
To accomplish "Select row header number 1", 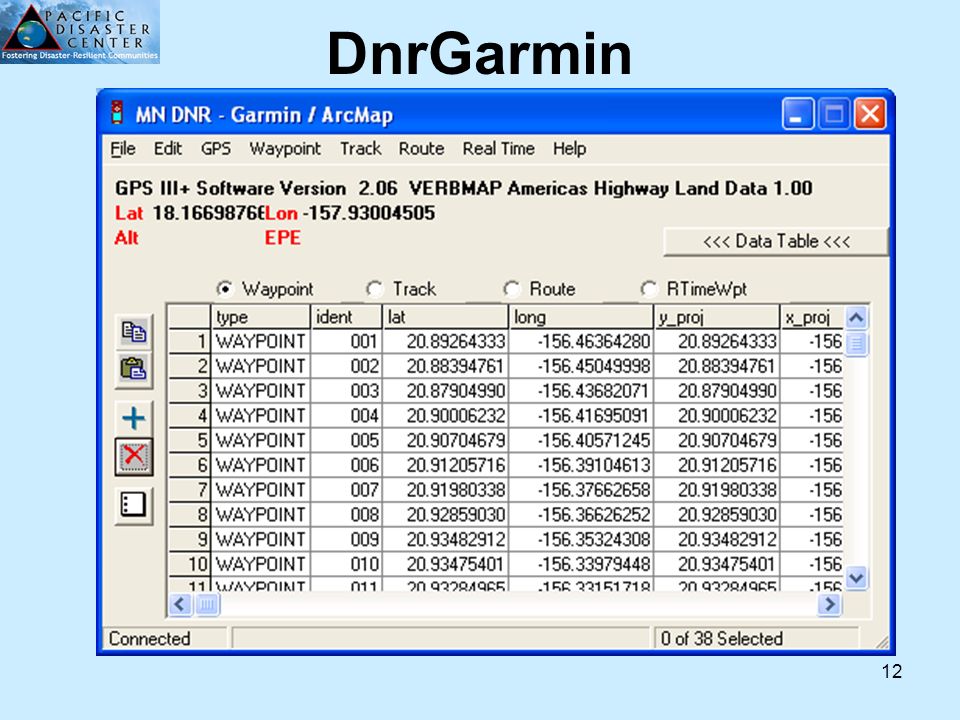I will [189, 341].
